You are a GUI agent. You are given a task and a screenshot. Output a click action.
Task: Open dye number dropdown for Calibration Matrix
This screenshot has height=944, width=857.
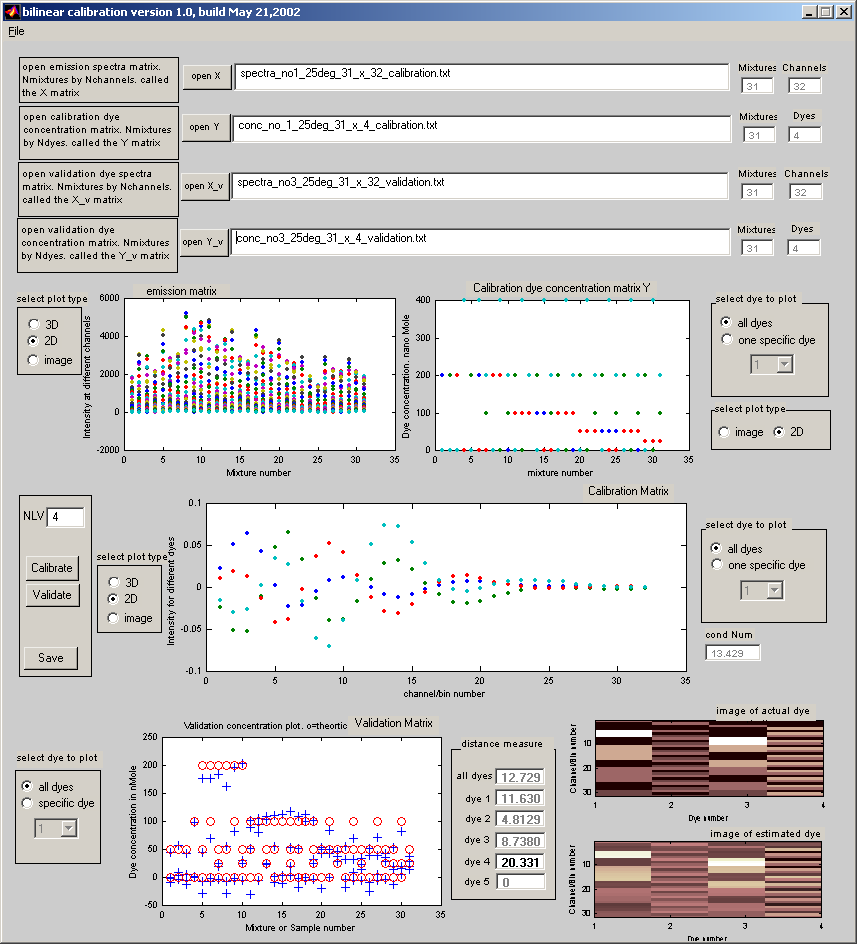[774, 591]
